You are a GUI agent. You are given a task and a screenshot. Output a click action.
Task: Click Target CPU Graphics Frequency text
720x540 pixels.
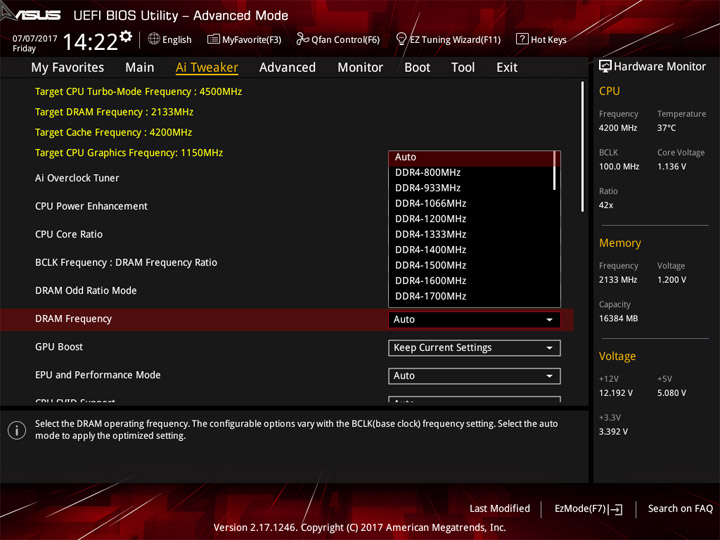pos(129,153)
